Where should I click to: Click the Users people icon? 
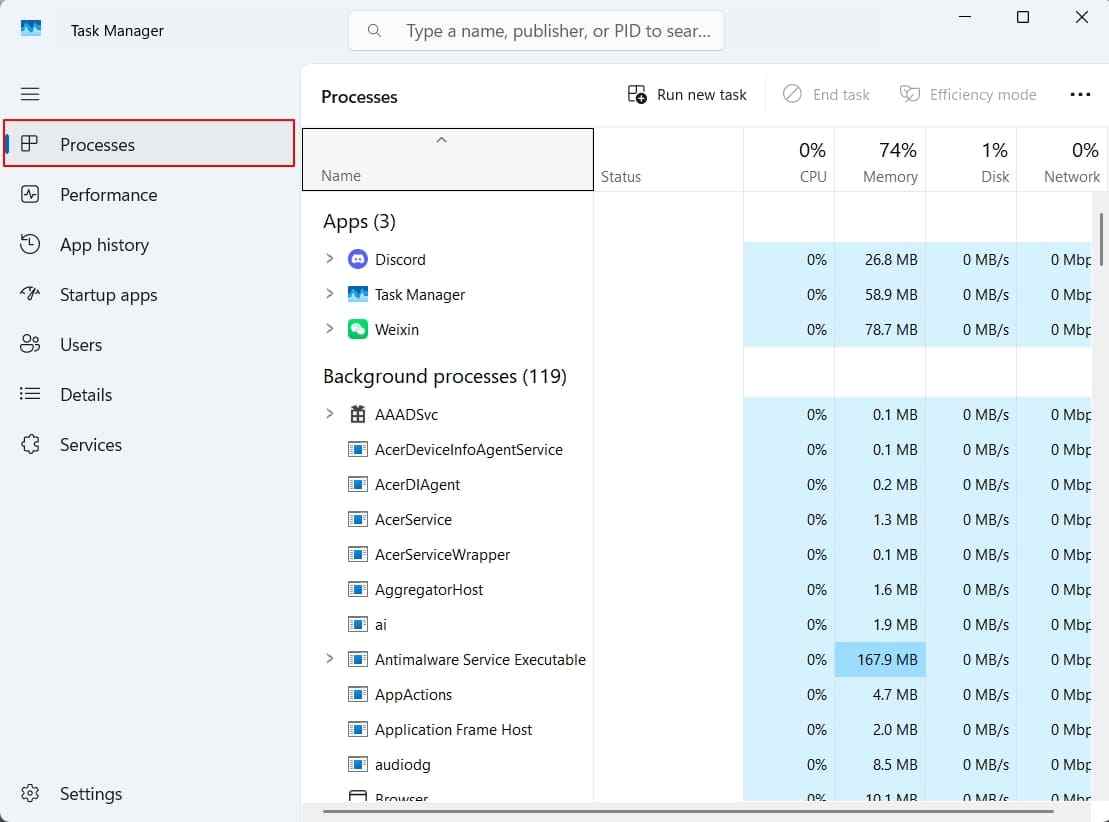point(30,344)
